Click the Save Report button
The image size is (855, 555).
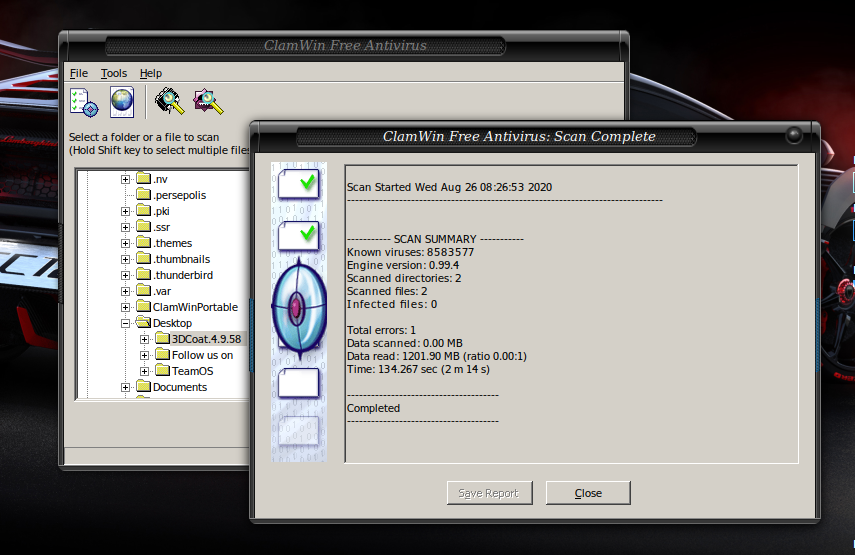point(489,493)
